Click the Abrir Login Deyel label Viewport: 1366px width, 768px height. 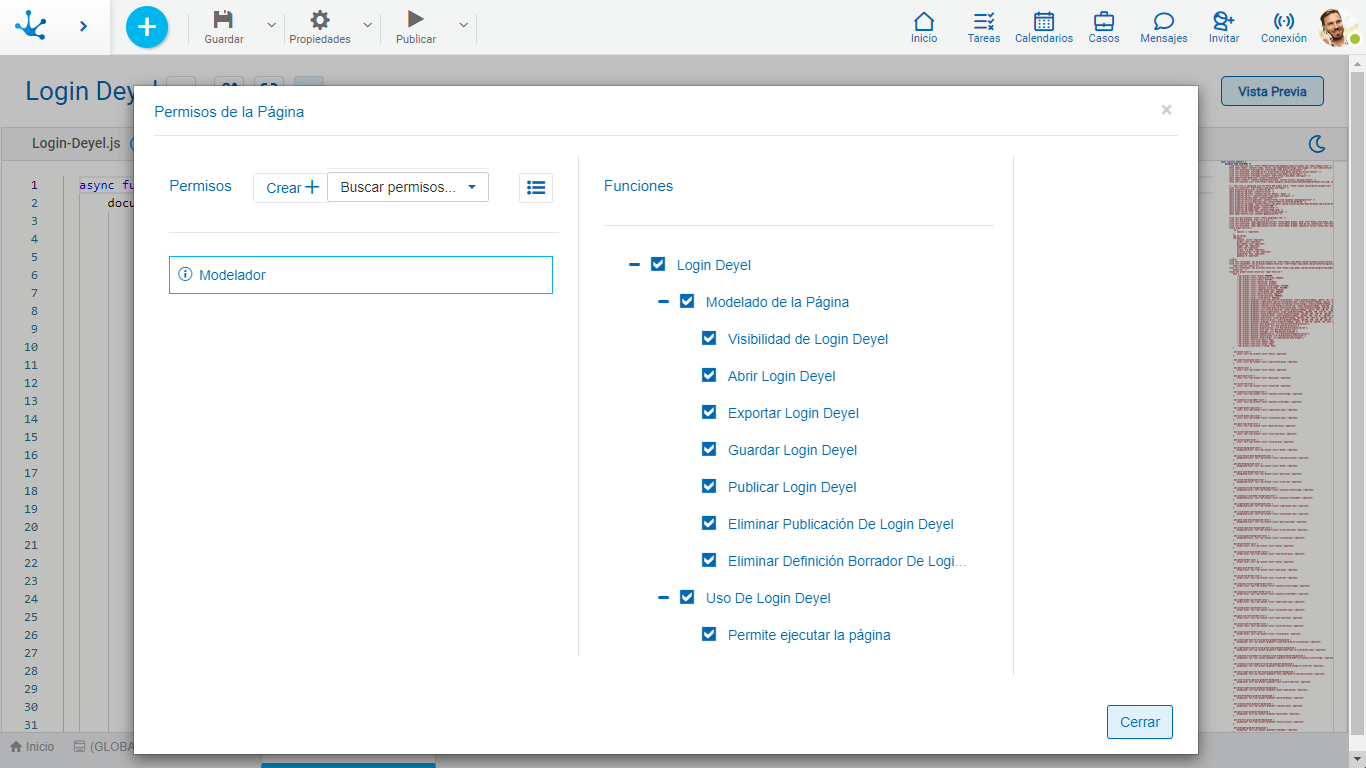pyautogui.click(x=782, y=376)
